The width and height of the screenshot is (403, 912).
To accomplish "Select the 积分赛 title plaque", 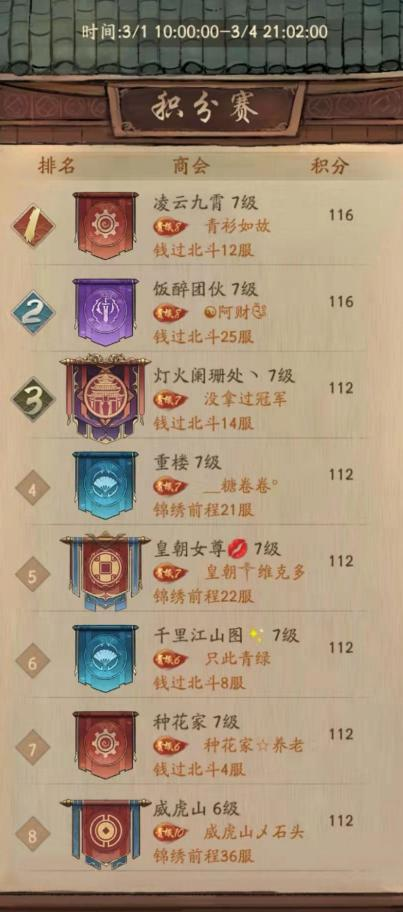I will 205,109.
